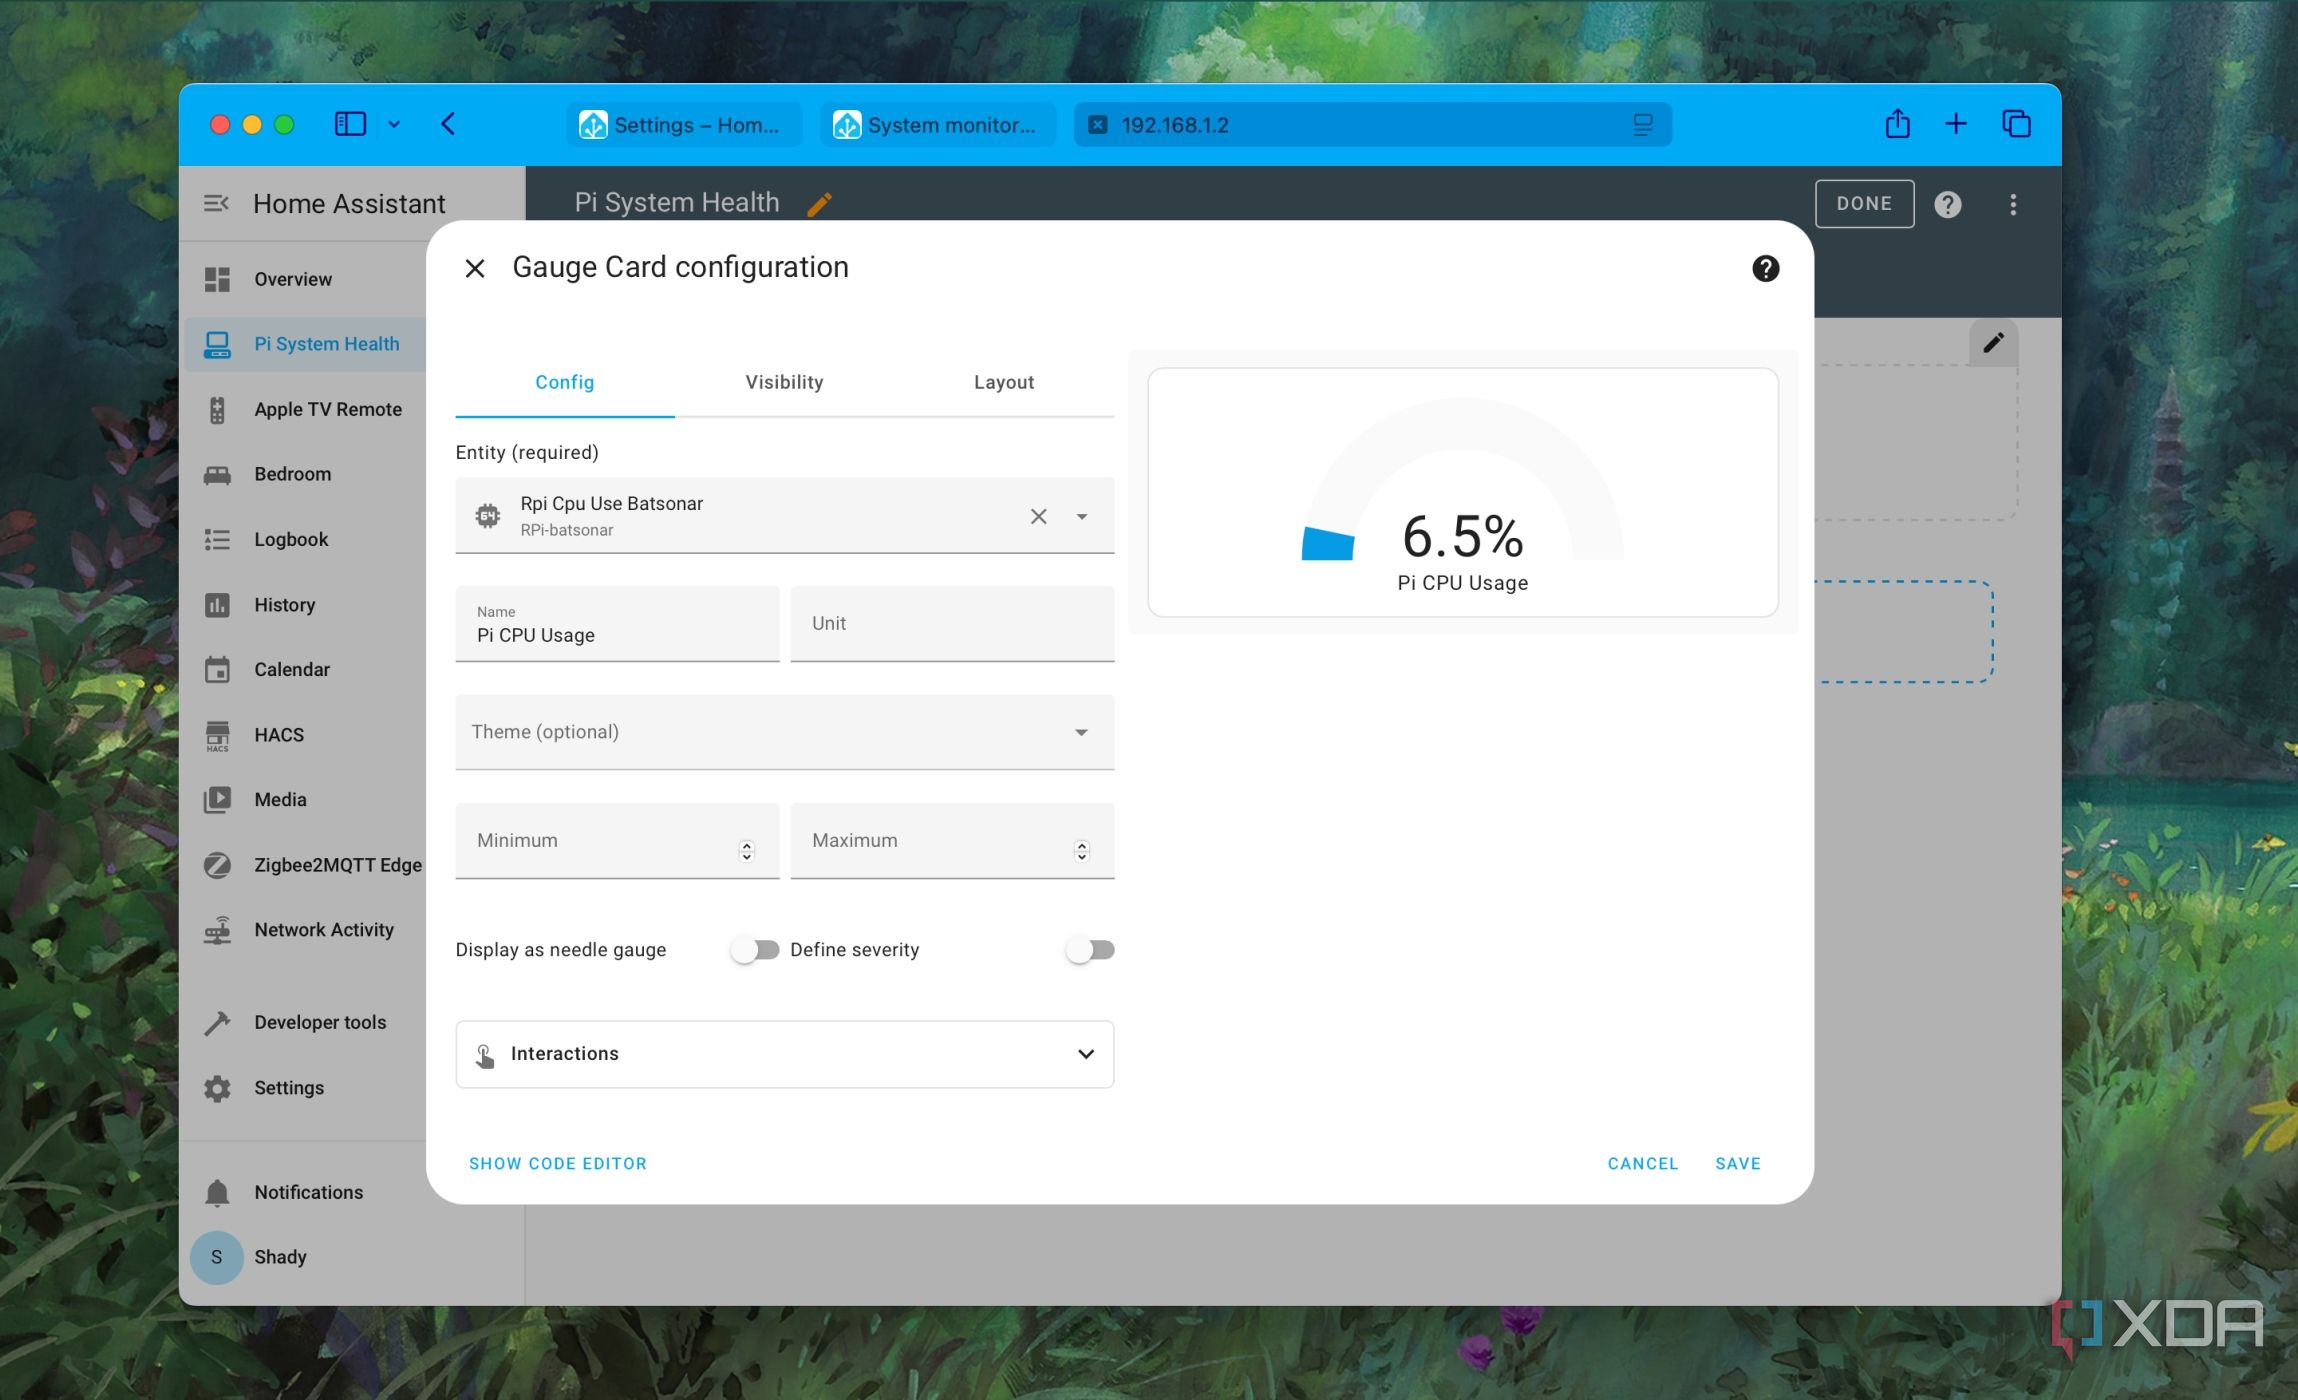Clear the Rpi Cpu Use Batsonar entity

point(1039,516)
